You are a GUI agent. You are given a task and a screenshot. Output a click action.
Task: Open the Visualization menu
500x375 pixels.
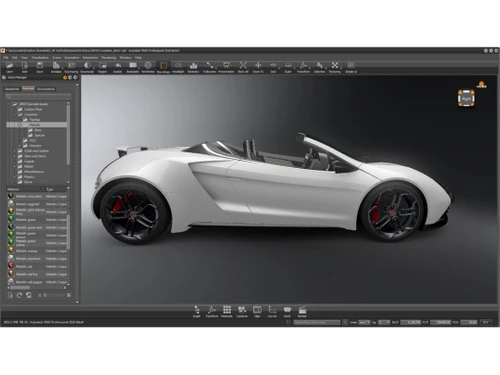40,58
